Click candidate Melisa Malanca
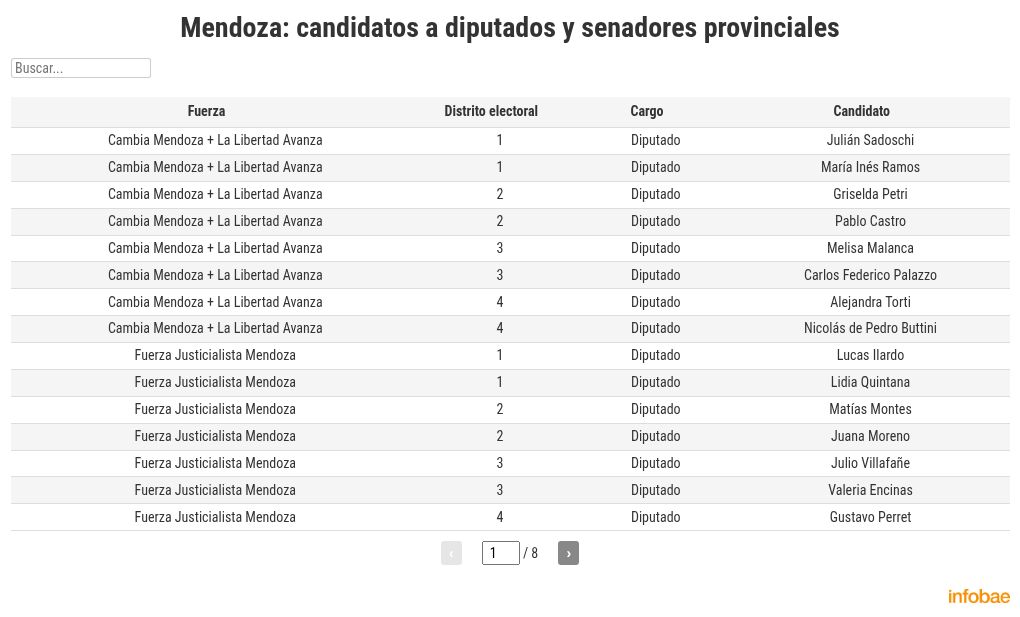This screenshot has width=1020, height=617. coord(870,248)
